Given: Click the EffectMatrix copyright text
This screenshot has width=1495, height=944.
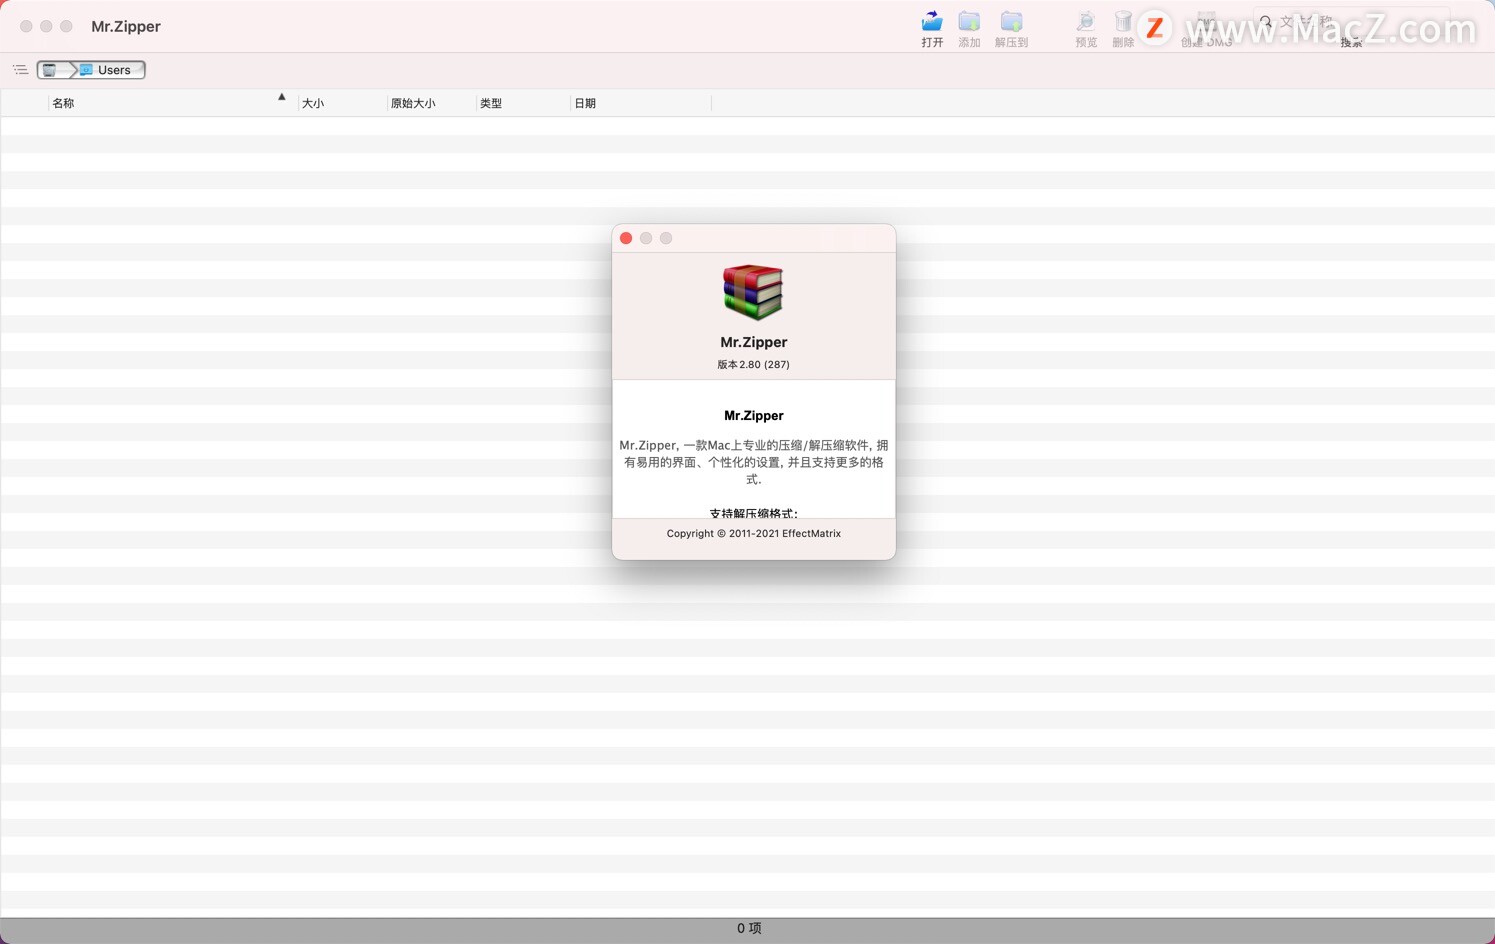Looking at the screenshot, I should [x=754, y=534].
